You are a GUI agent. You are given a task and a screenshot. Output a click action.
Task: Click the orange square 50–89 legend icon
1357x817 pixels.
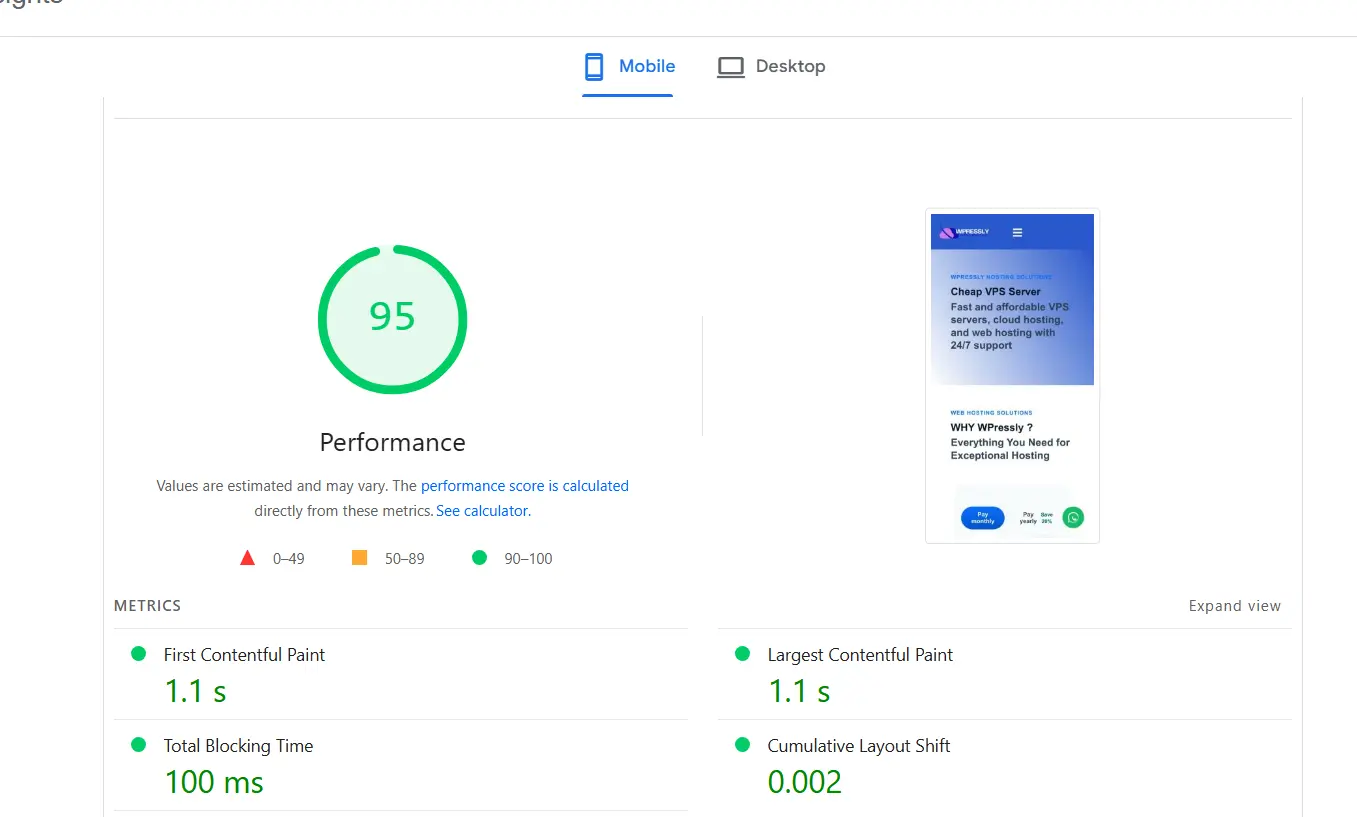pos(359,558)
